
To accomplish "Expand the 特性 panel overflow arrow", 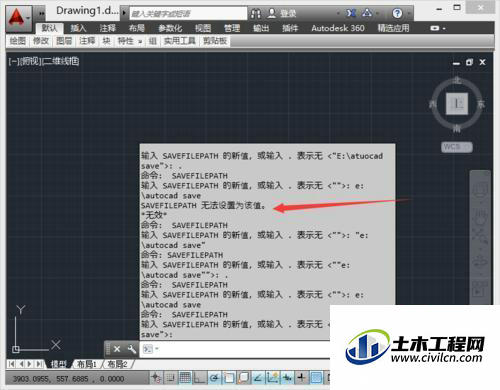I will tap(140, 41).
